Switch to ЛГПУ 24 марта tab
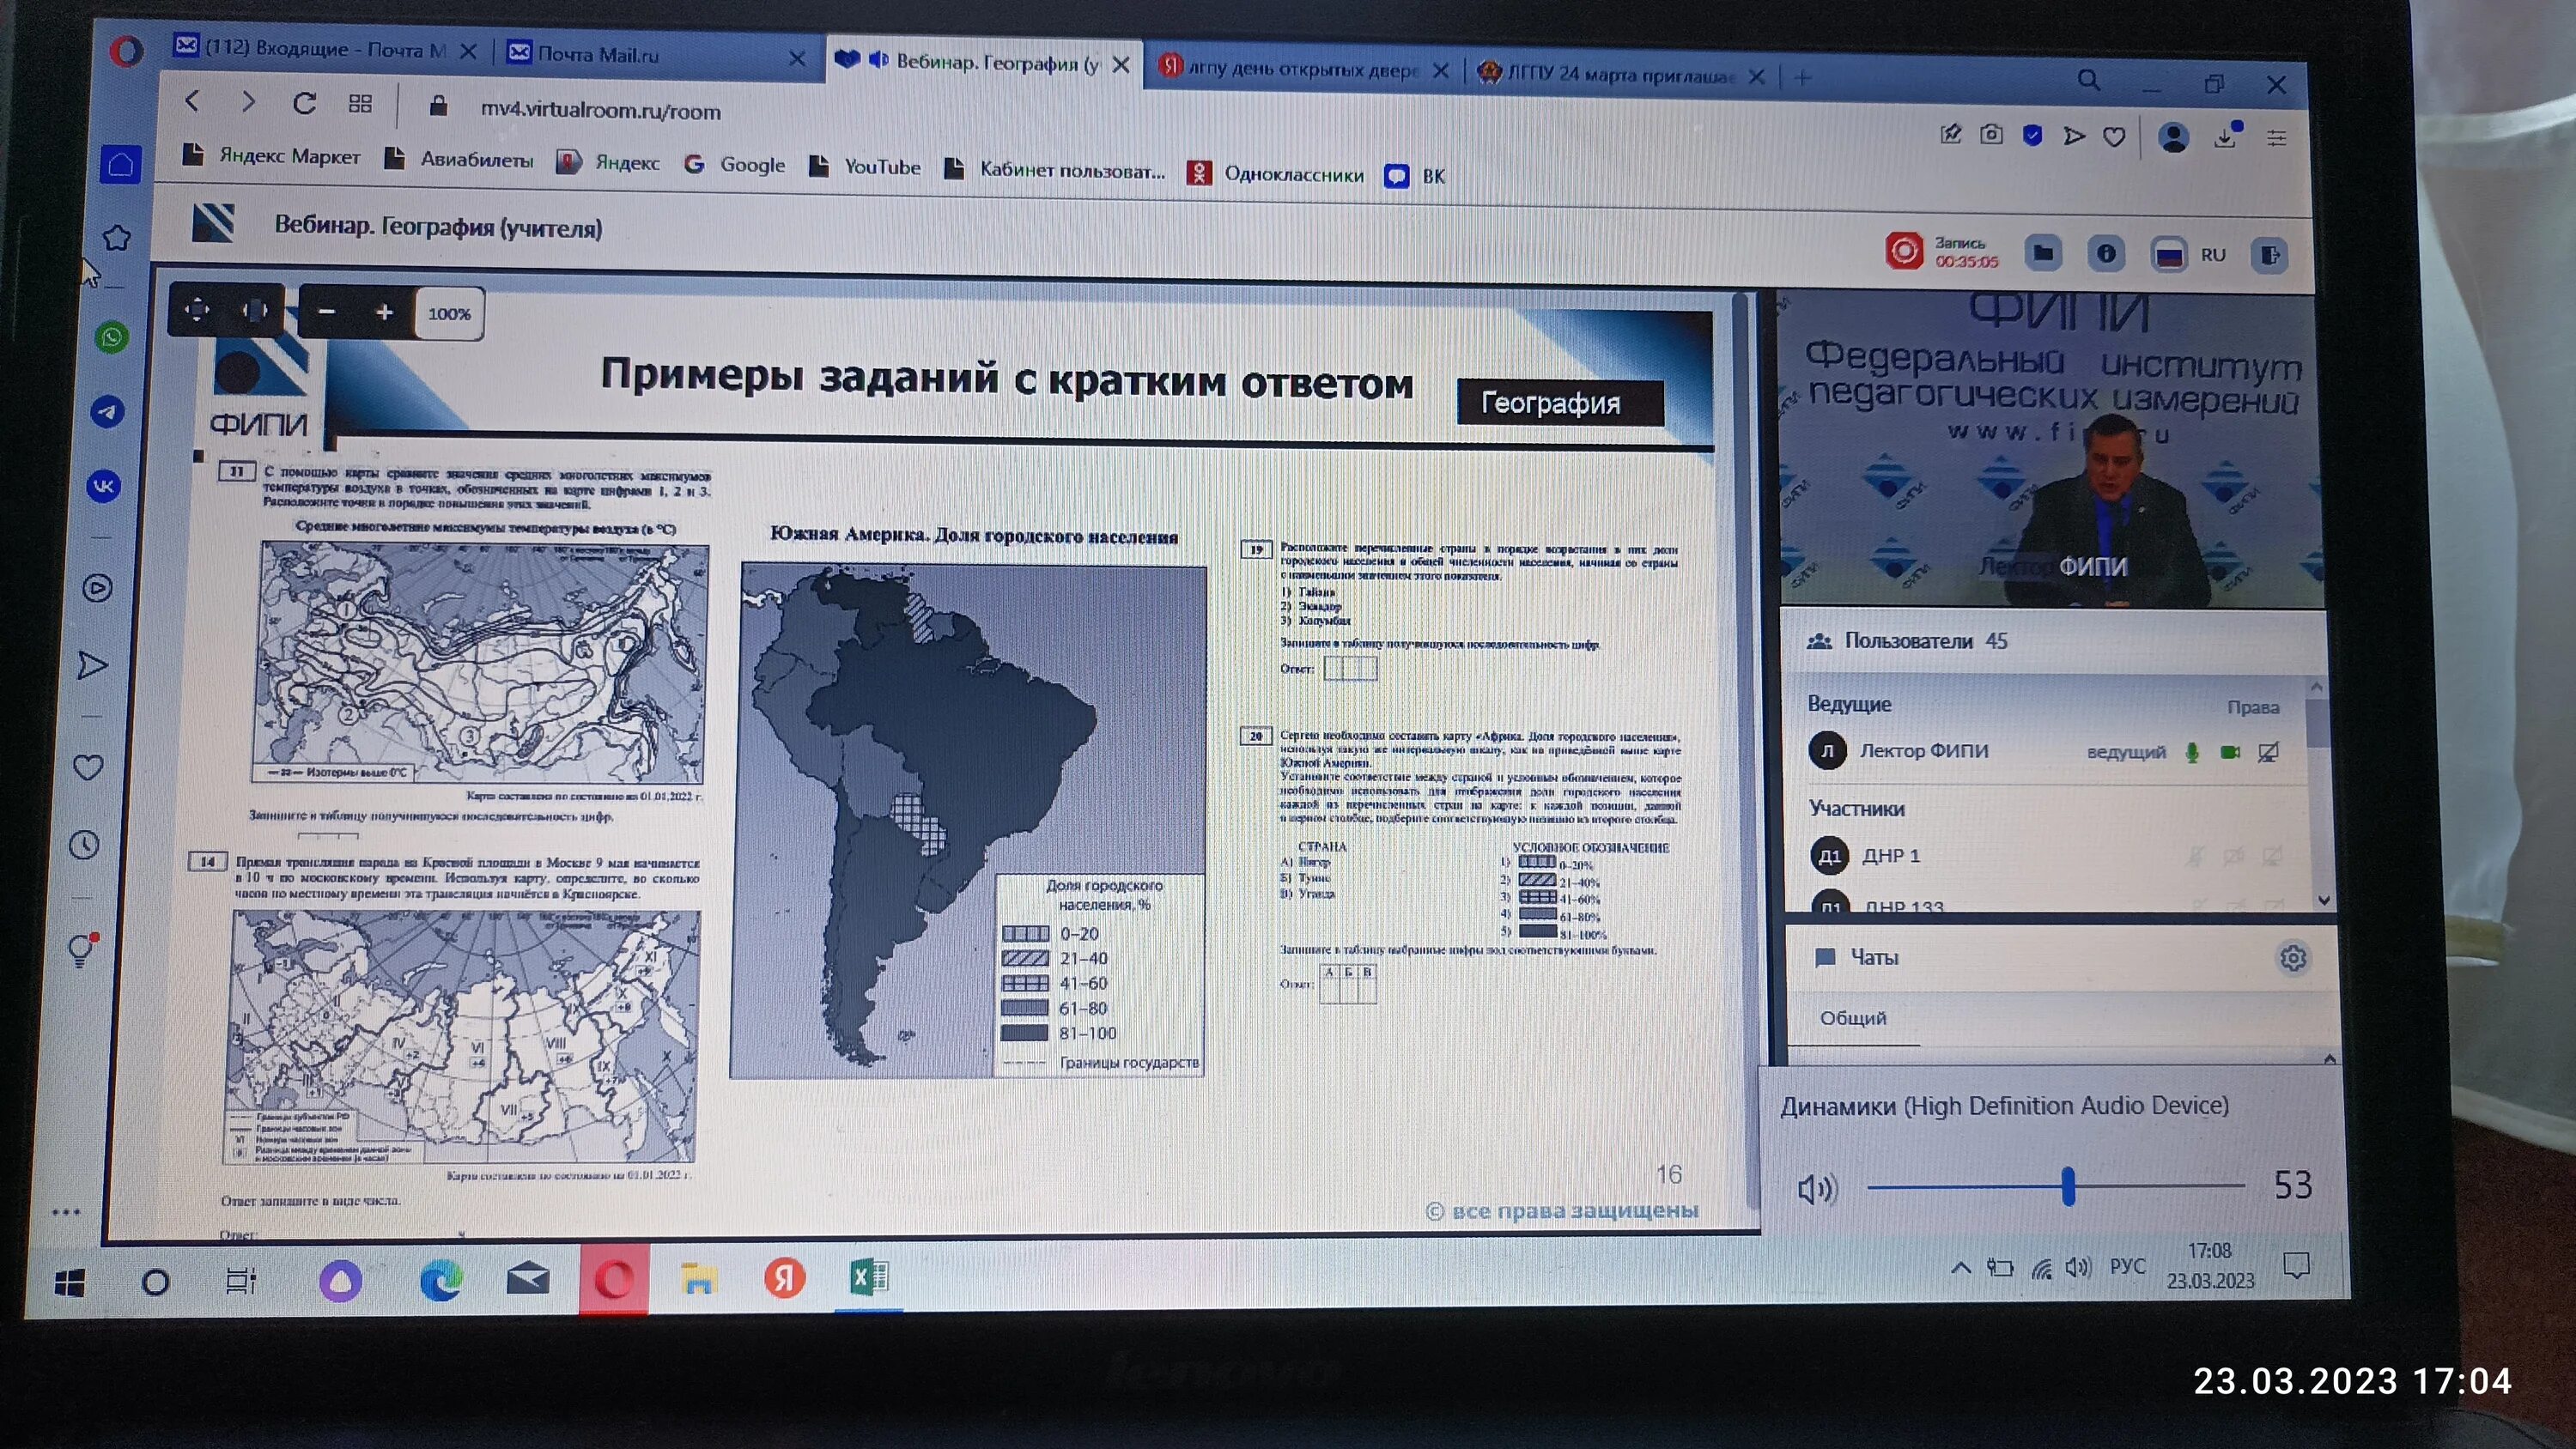The height and width of the screenshot is (1449, 2576). tap(1620, 74)
